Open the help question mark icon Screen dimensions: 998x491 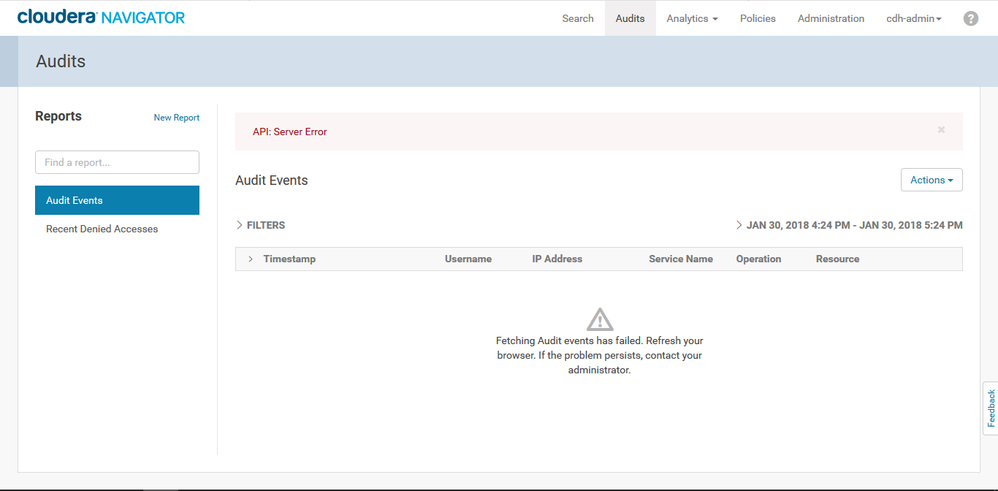(x=970, y=18)
